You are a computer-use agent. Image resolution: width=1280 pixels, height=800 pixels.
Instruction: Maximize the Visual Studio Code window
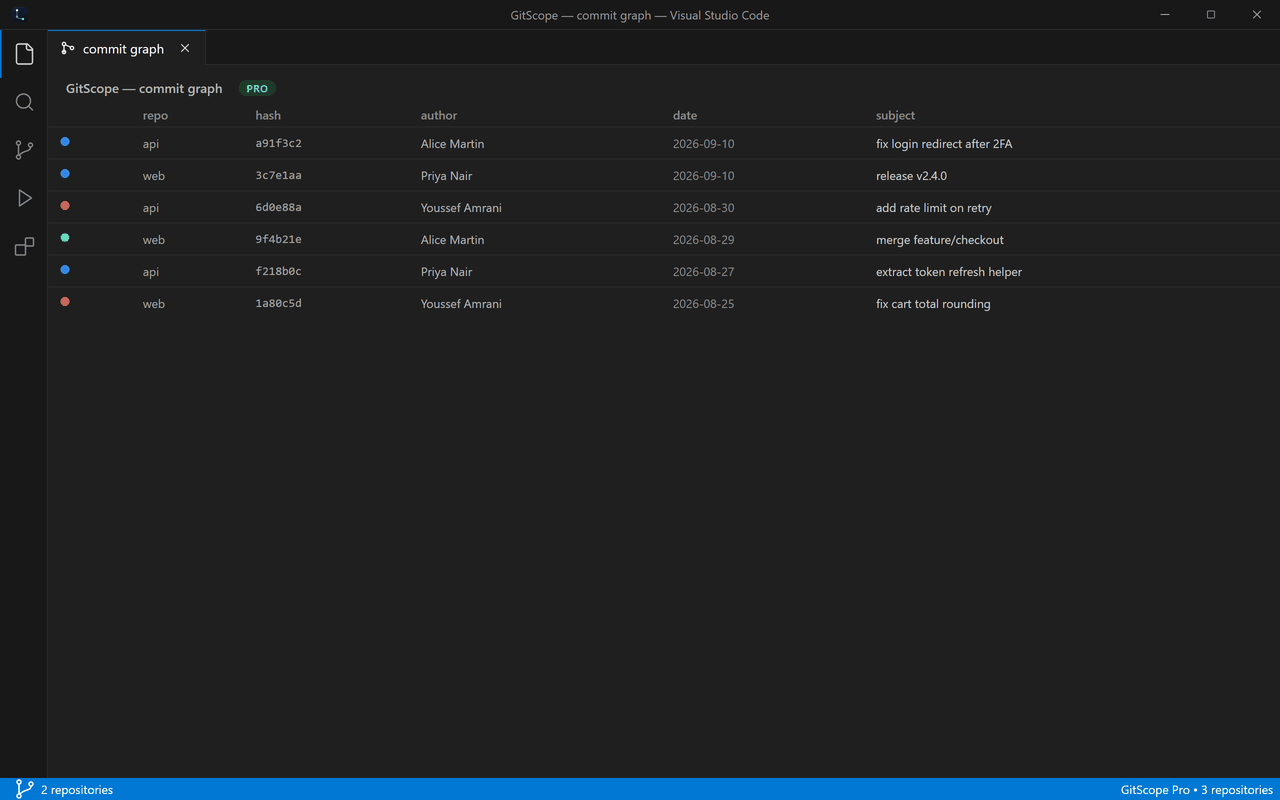tap(1211, 15)
